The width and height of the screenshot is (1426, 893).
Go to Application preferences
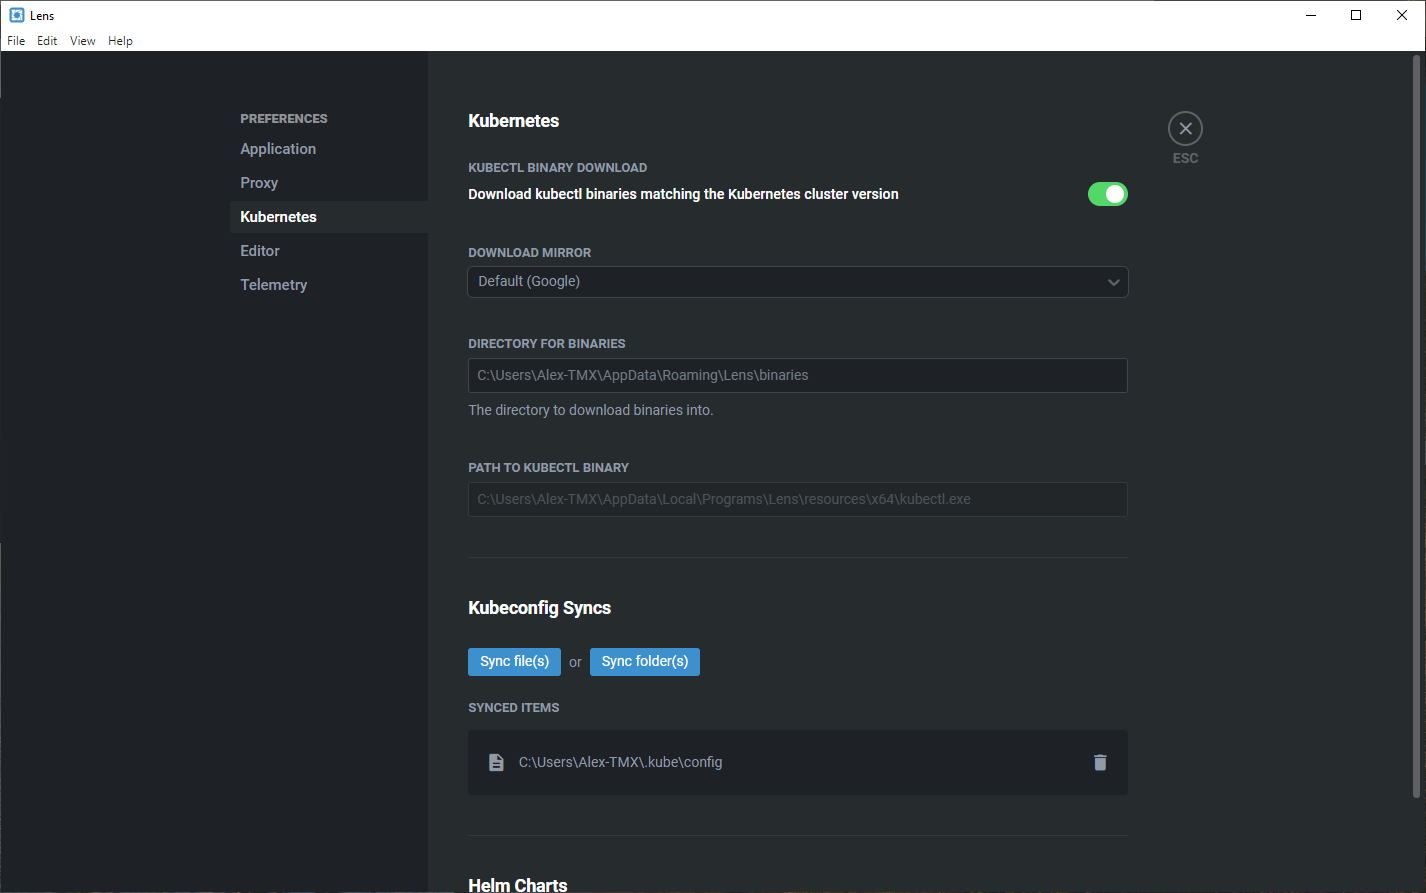[278, 149]
